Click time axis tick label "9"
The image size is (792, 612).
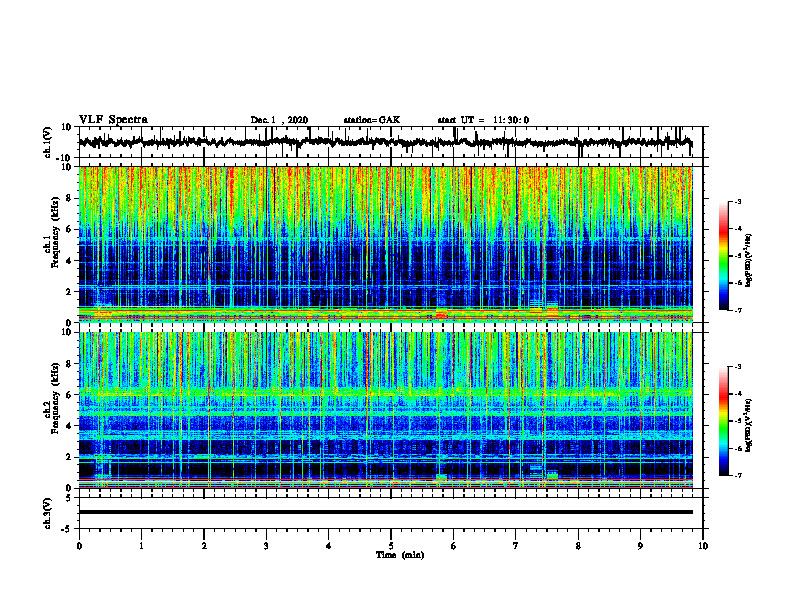640,546
